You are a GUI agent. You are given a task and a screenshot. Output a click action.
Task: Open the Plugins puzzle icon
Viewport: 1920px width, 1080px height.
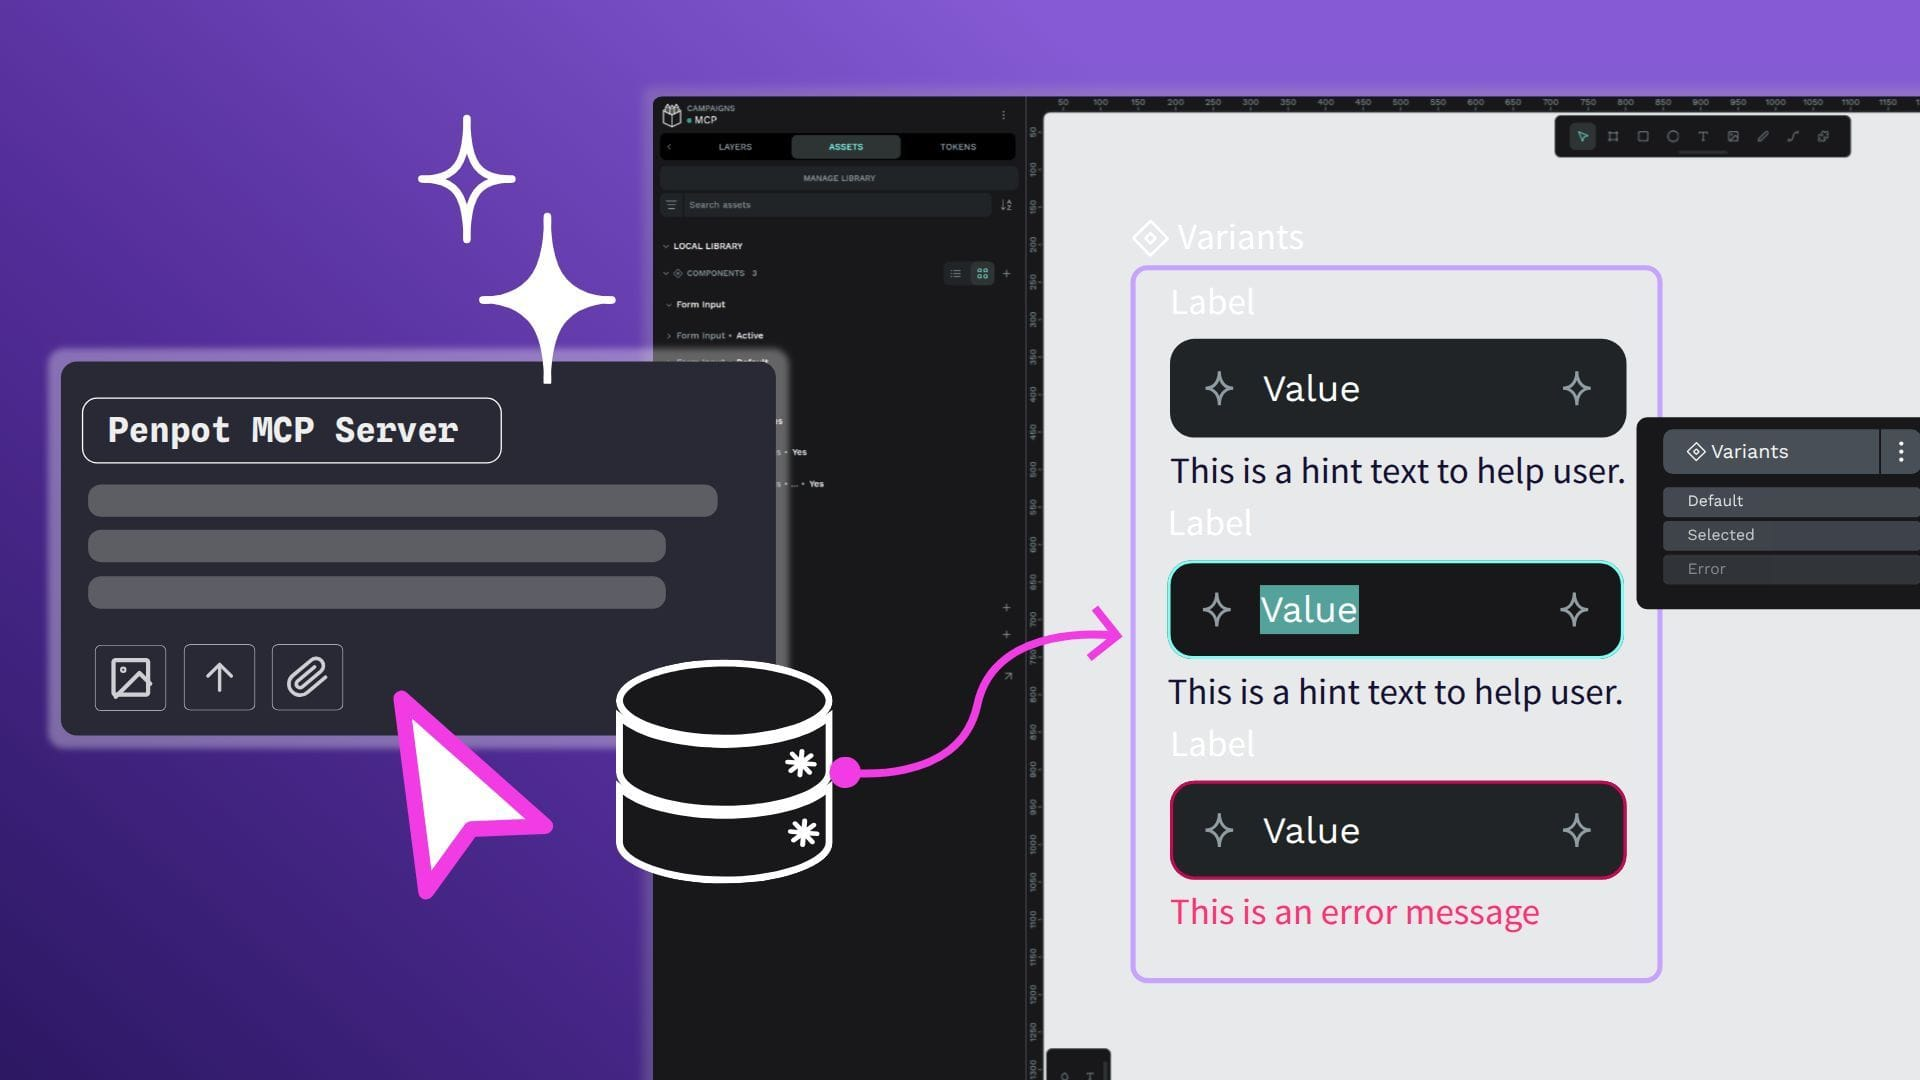pos(1823,137)
